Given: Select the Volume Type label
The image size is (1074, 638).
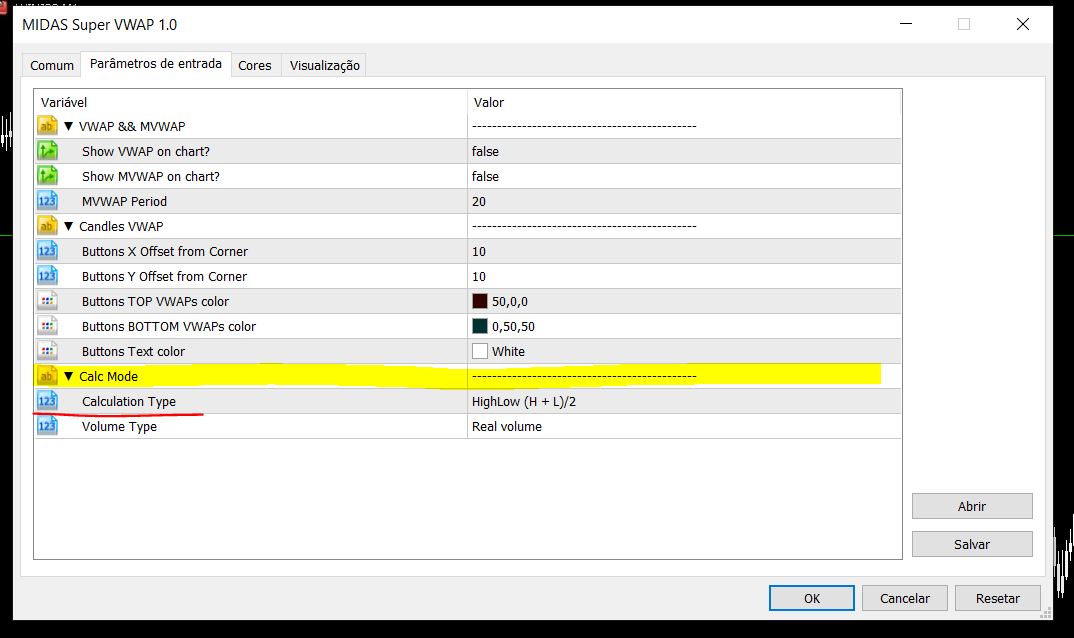Looking at the screenshot, I should coord(119,426).
